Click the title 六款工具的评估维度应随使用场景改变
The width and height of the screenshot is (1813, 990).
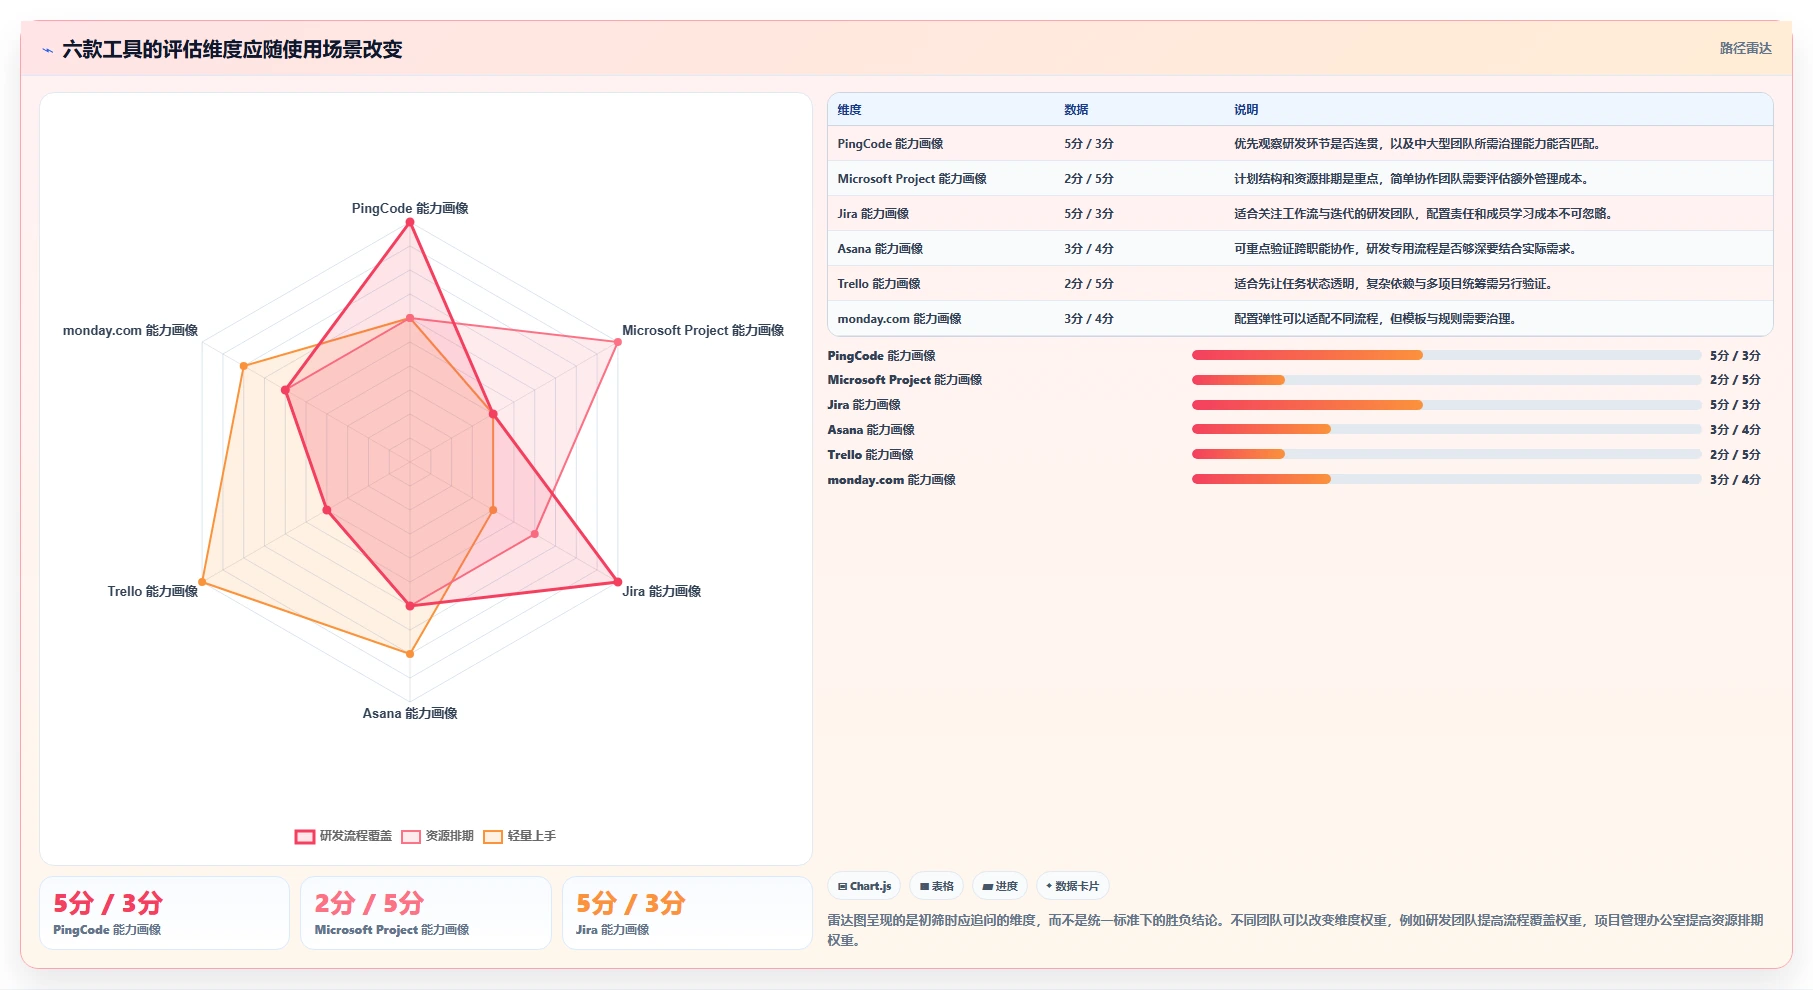pyautogui.click(x=232, y=49)
